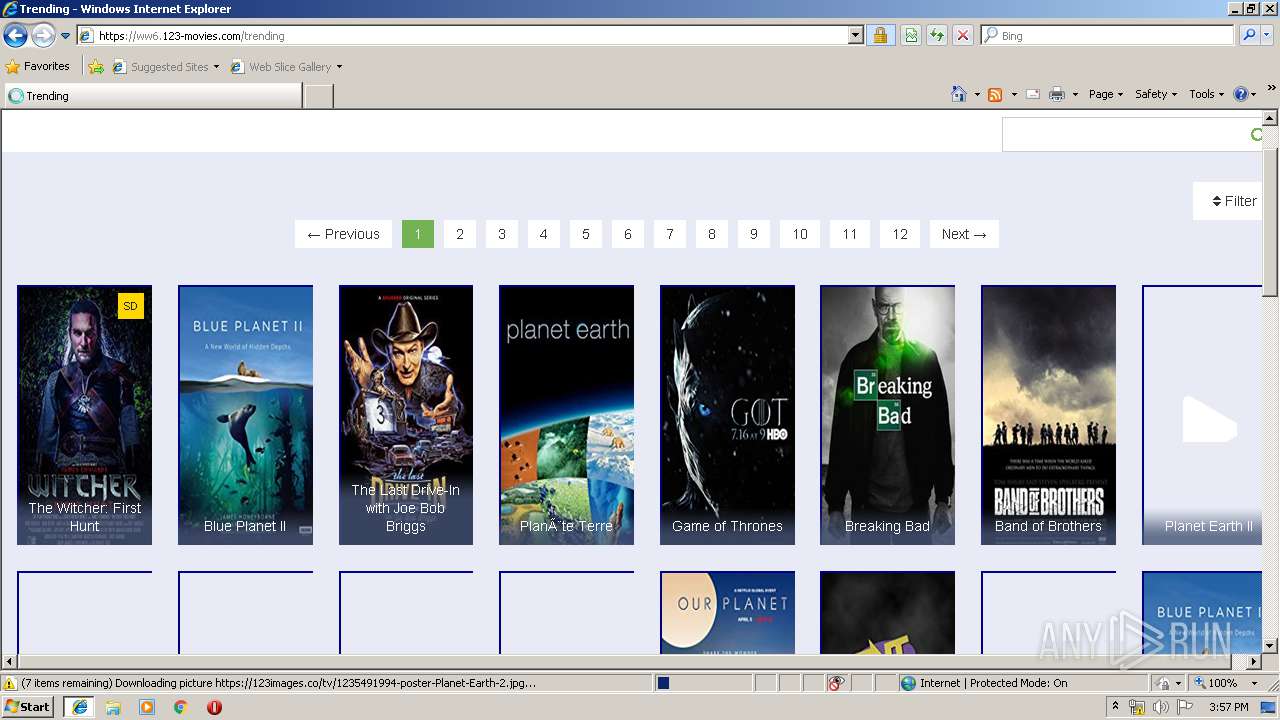This screenshot has height=720, width=1280.
Task: Open the Page menu
Action: [x=1106, y=94]
